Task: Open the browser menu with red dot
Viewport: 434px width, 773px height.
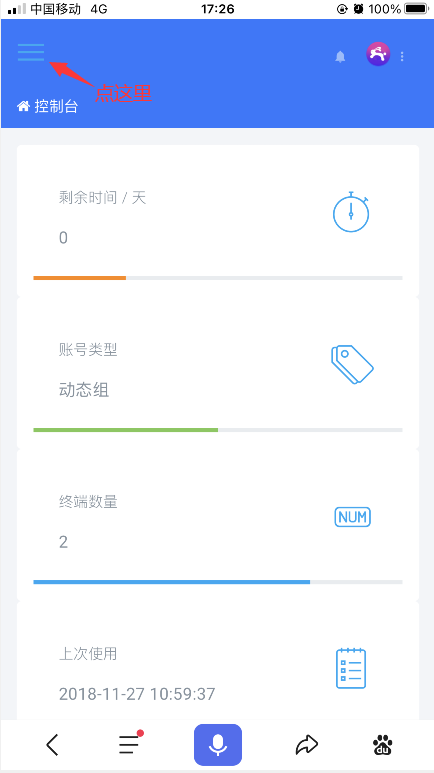Action: [131, 743]
